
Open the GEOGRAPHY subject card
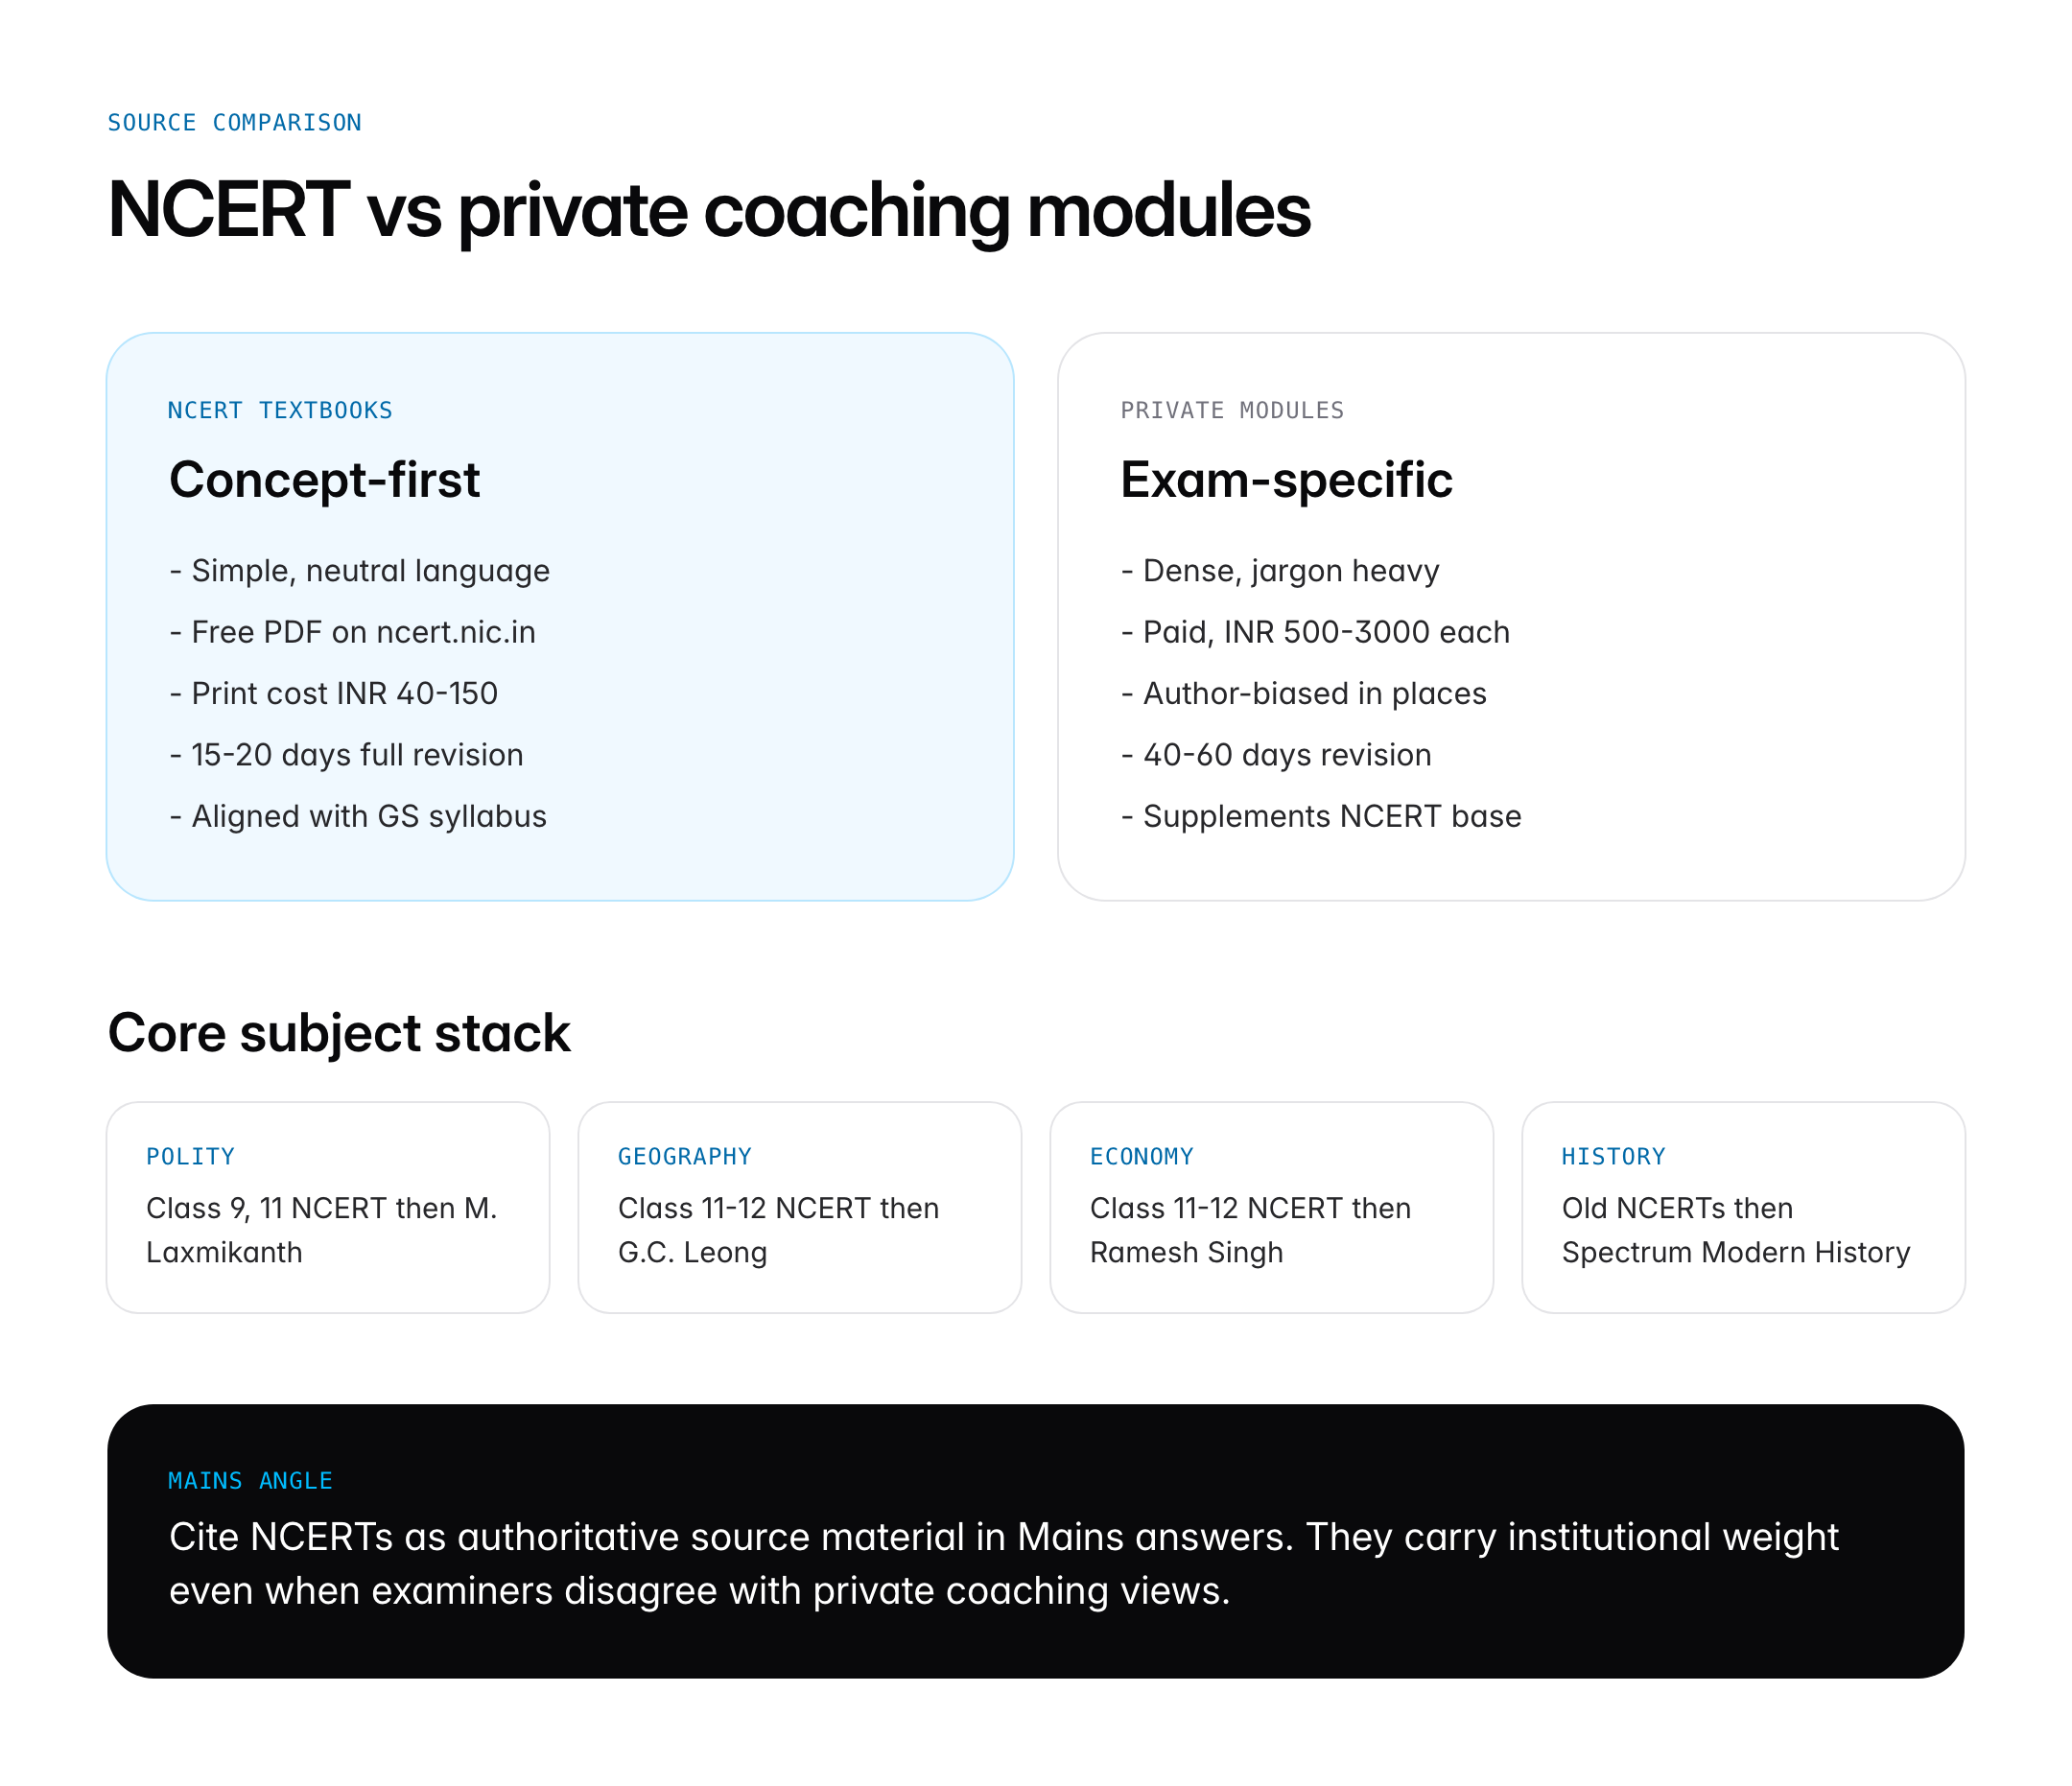(799, 1207)
